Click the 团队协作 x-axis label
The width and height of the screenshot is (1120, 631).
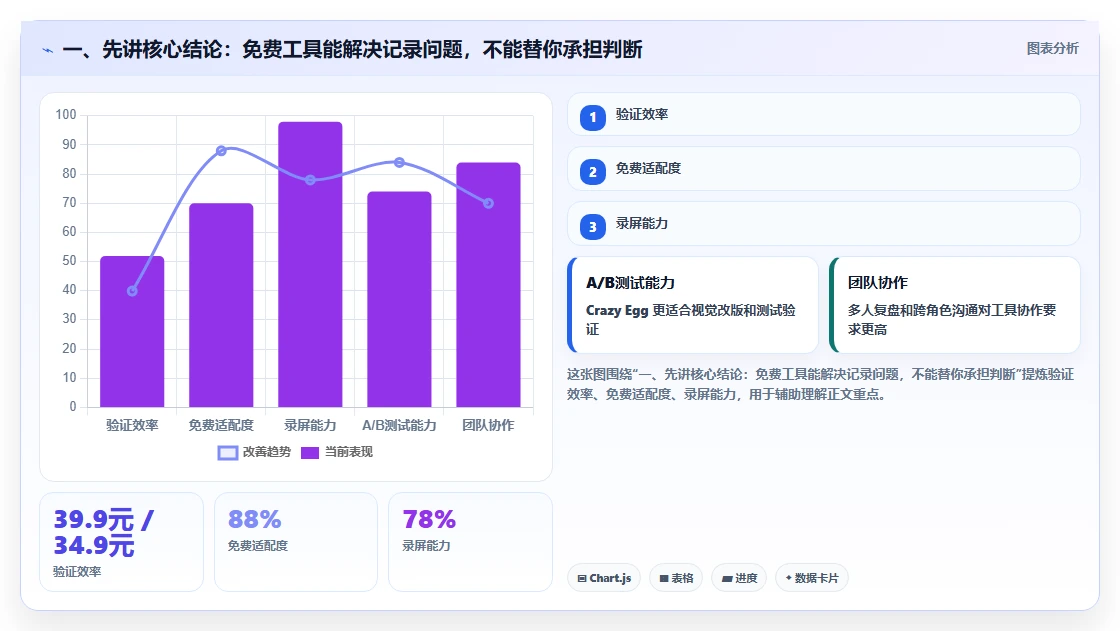point(489,425)
